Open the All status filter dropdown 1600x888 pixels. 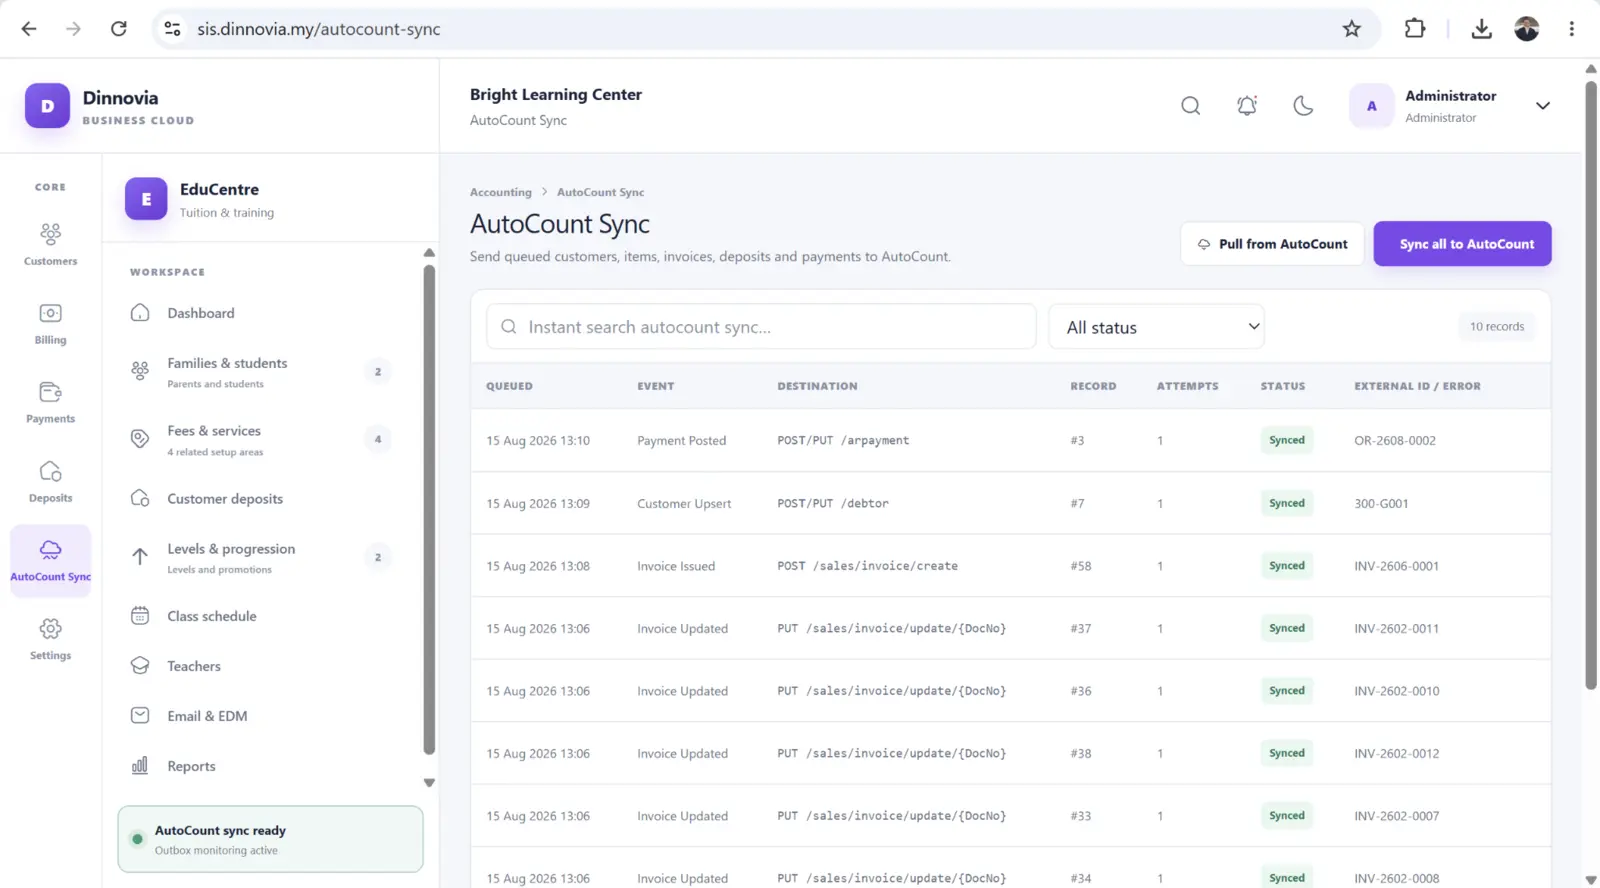tap(1157, 327)
